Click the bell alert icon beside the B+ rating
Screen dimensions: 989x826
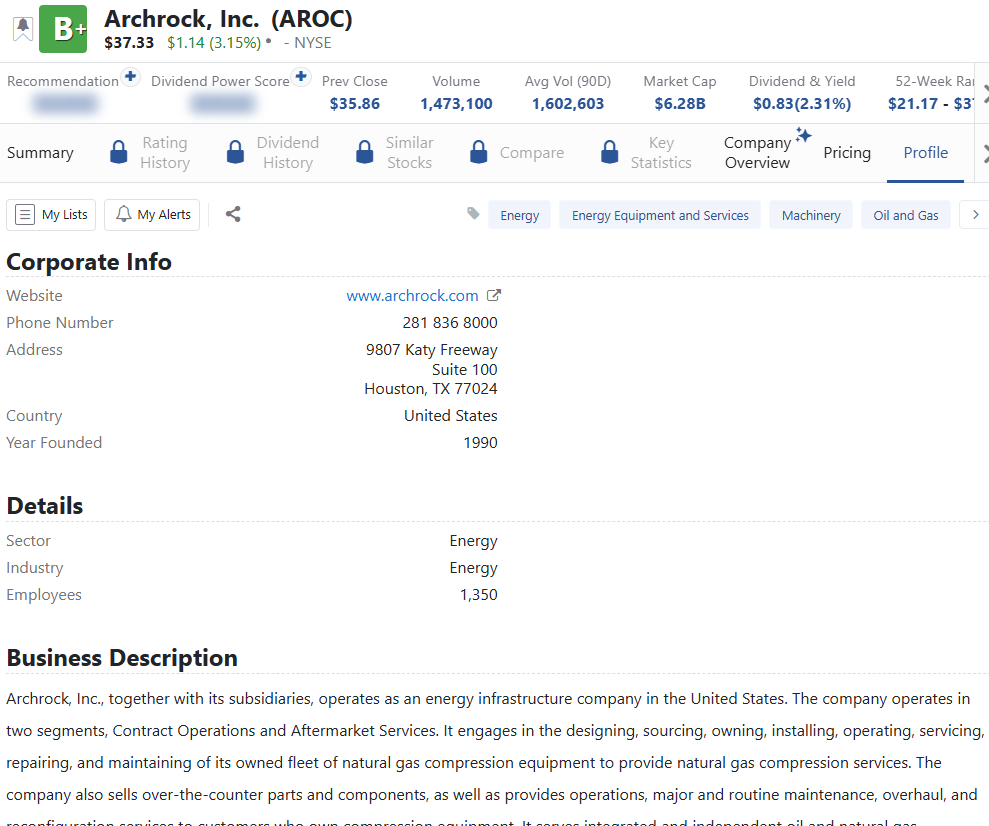(x=22, y=29)
